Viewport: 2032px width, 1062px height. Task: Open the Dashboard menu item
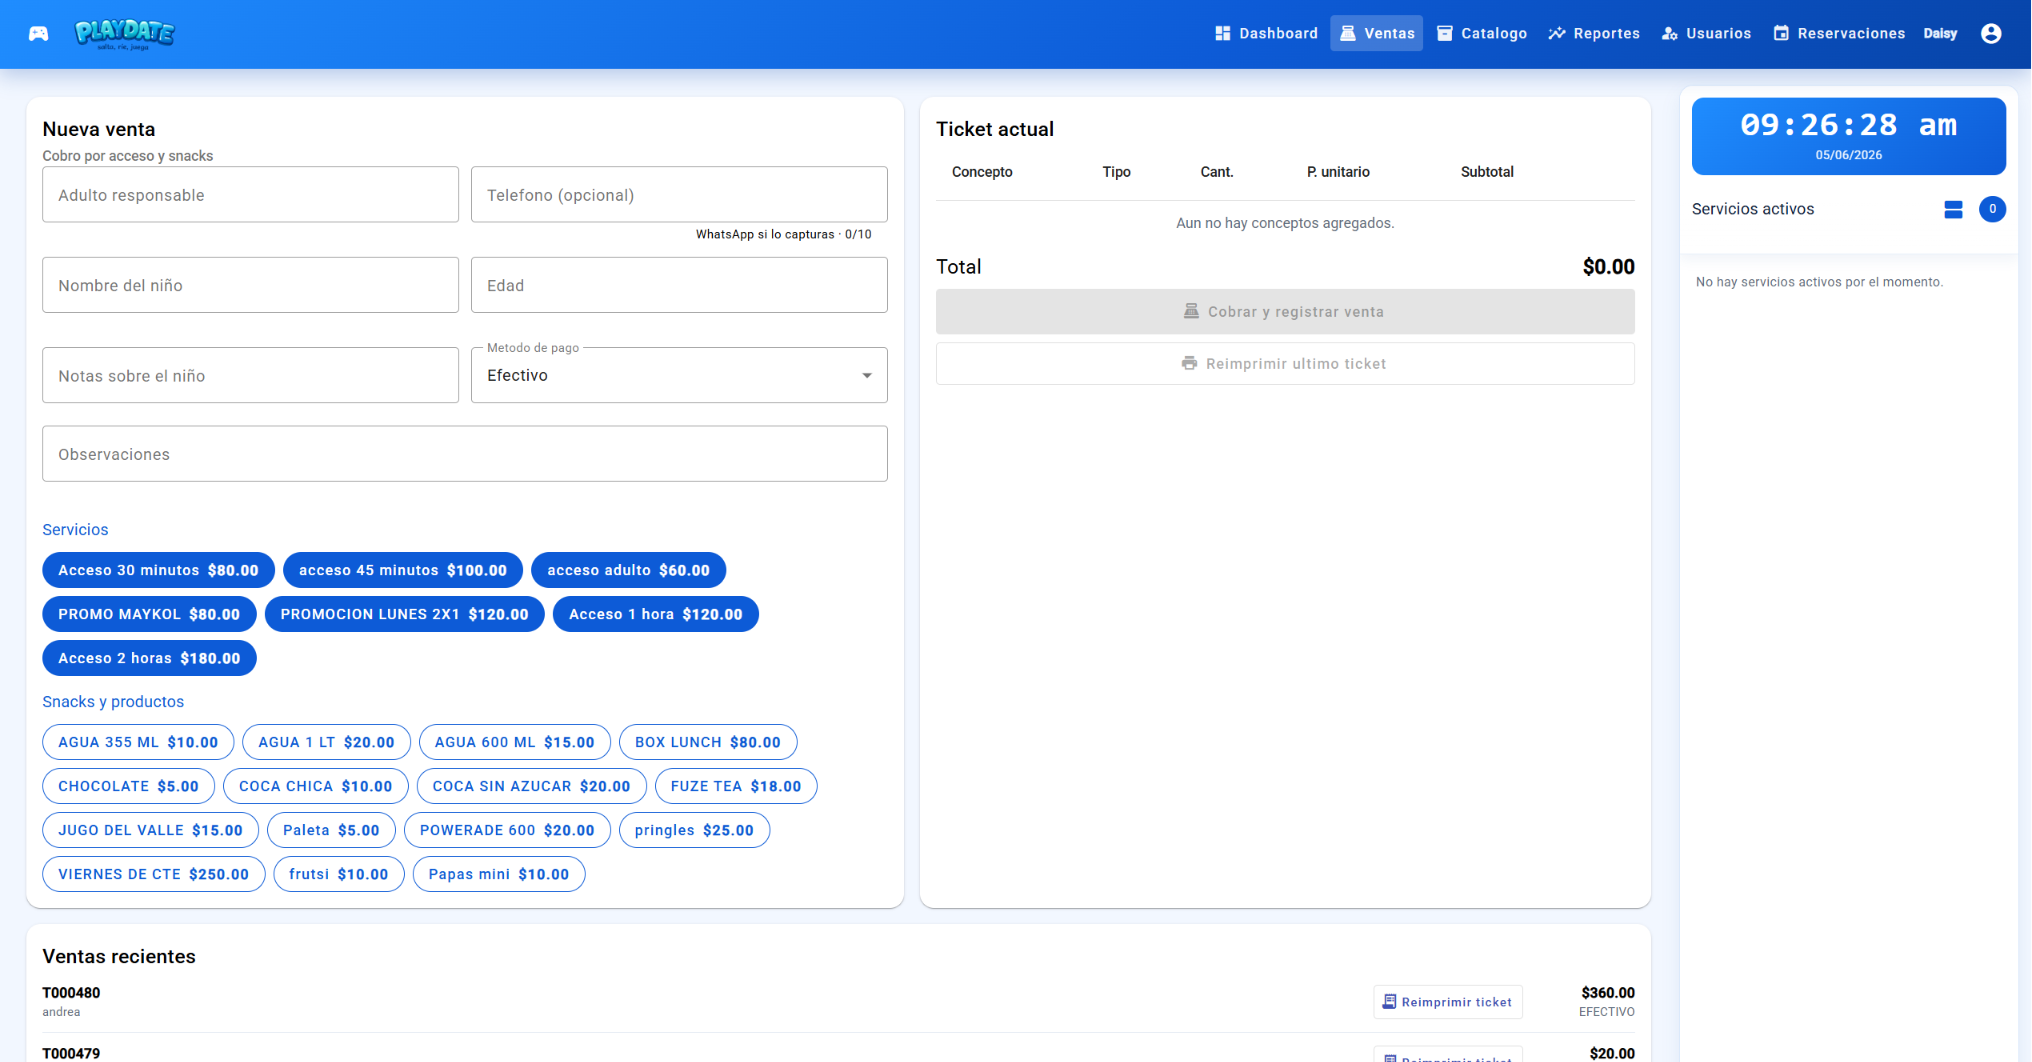click(1266, 34)
